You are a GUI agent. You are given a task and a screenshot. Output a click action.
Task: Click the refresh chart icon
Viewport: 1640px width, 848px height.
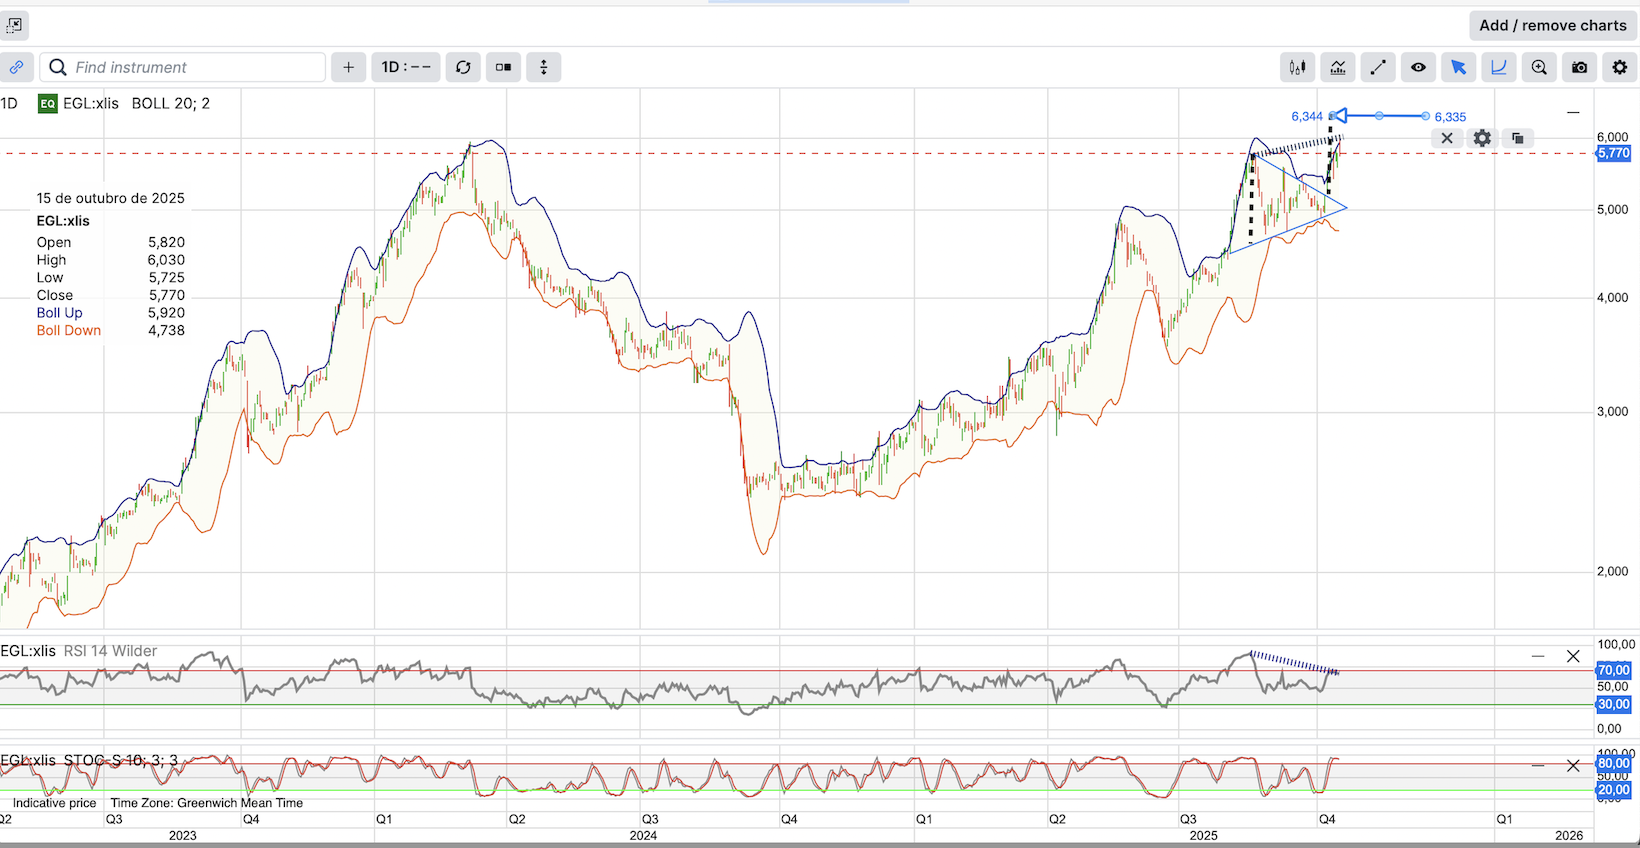tap(463, 67)
